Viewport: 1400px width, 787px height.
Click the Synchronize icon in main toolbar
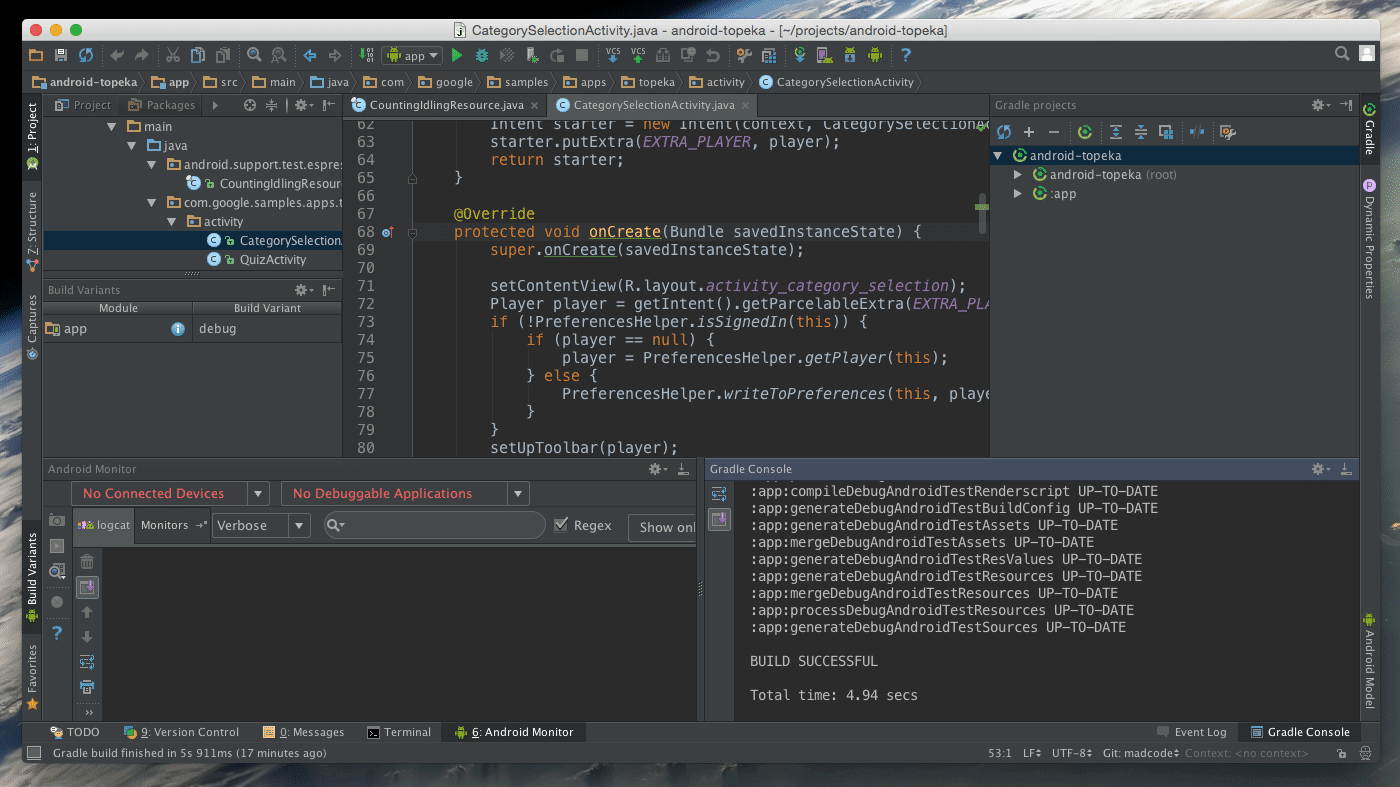click(86, 56)
